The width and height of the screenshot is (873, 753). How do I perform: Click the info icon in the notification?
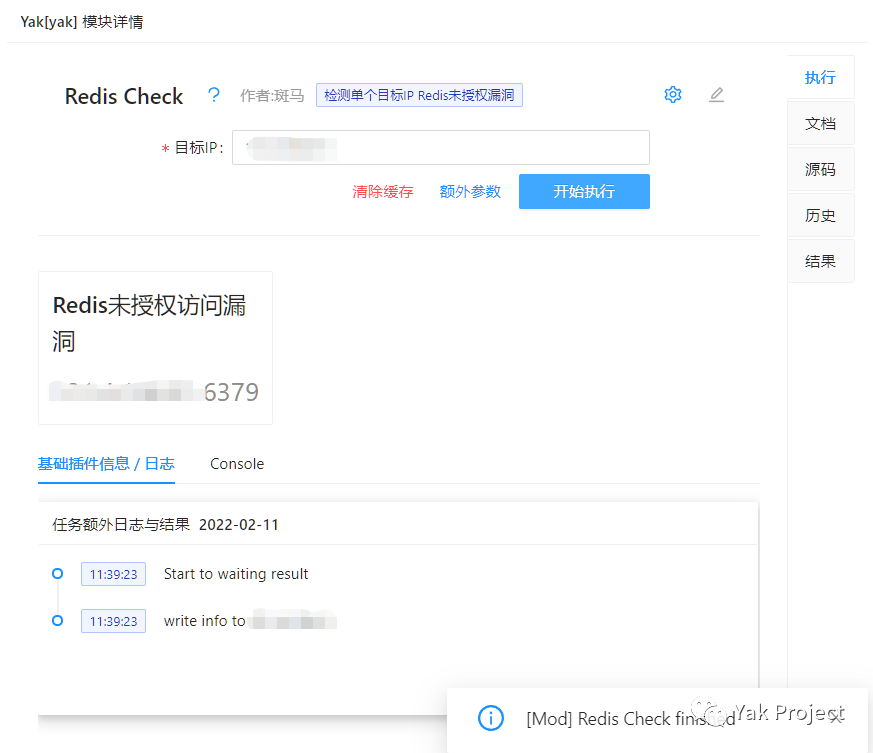[491, 718]
